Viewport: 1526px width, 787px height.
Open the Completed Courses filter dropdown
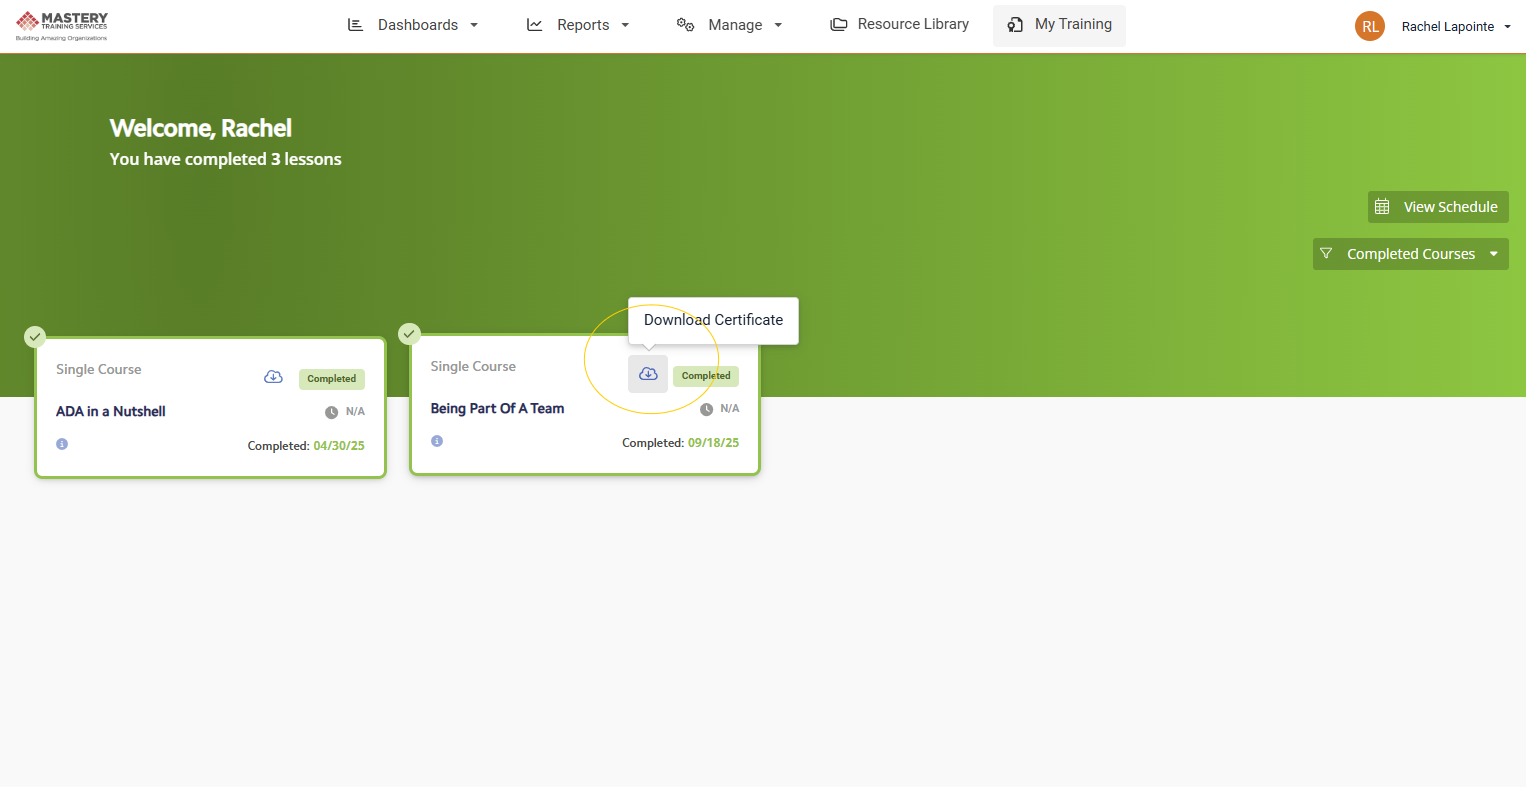click(x=1410, y=254)
